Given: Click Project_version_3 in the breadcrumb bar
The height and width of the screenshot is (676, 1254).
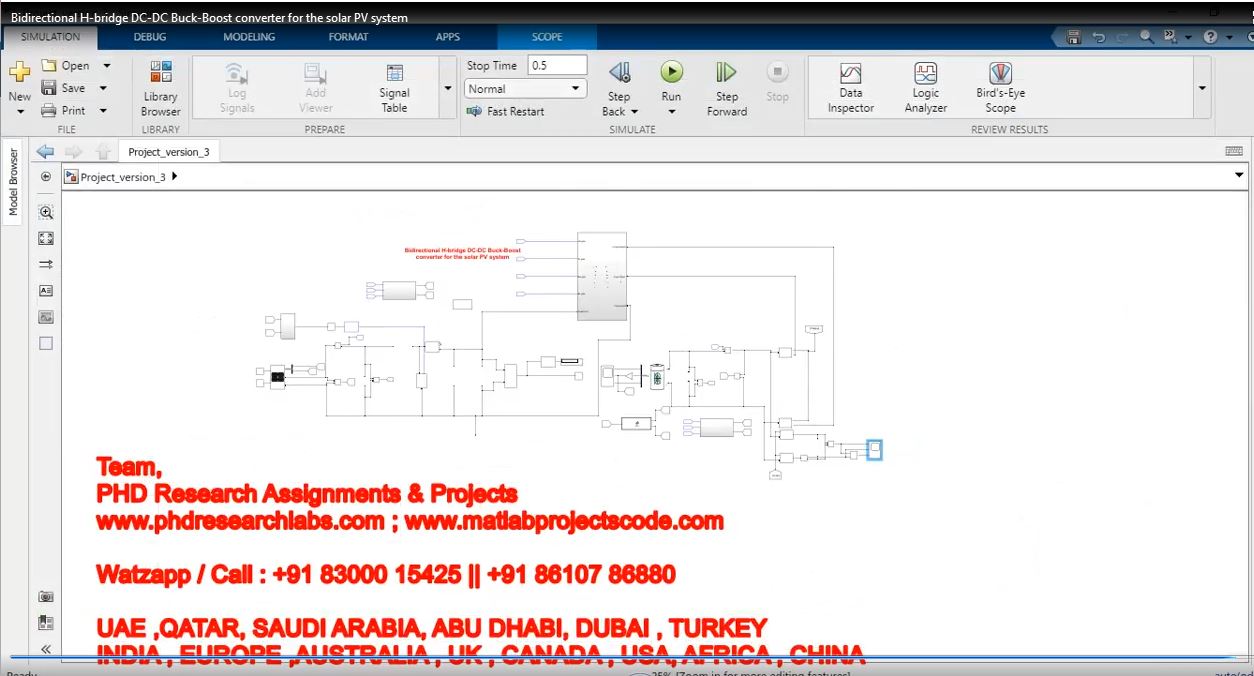Looking at the screenshot, I should click(x=123, y=177).
